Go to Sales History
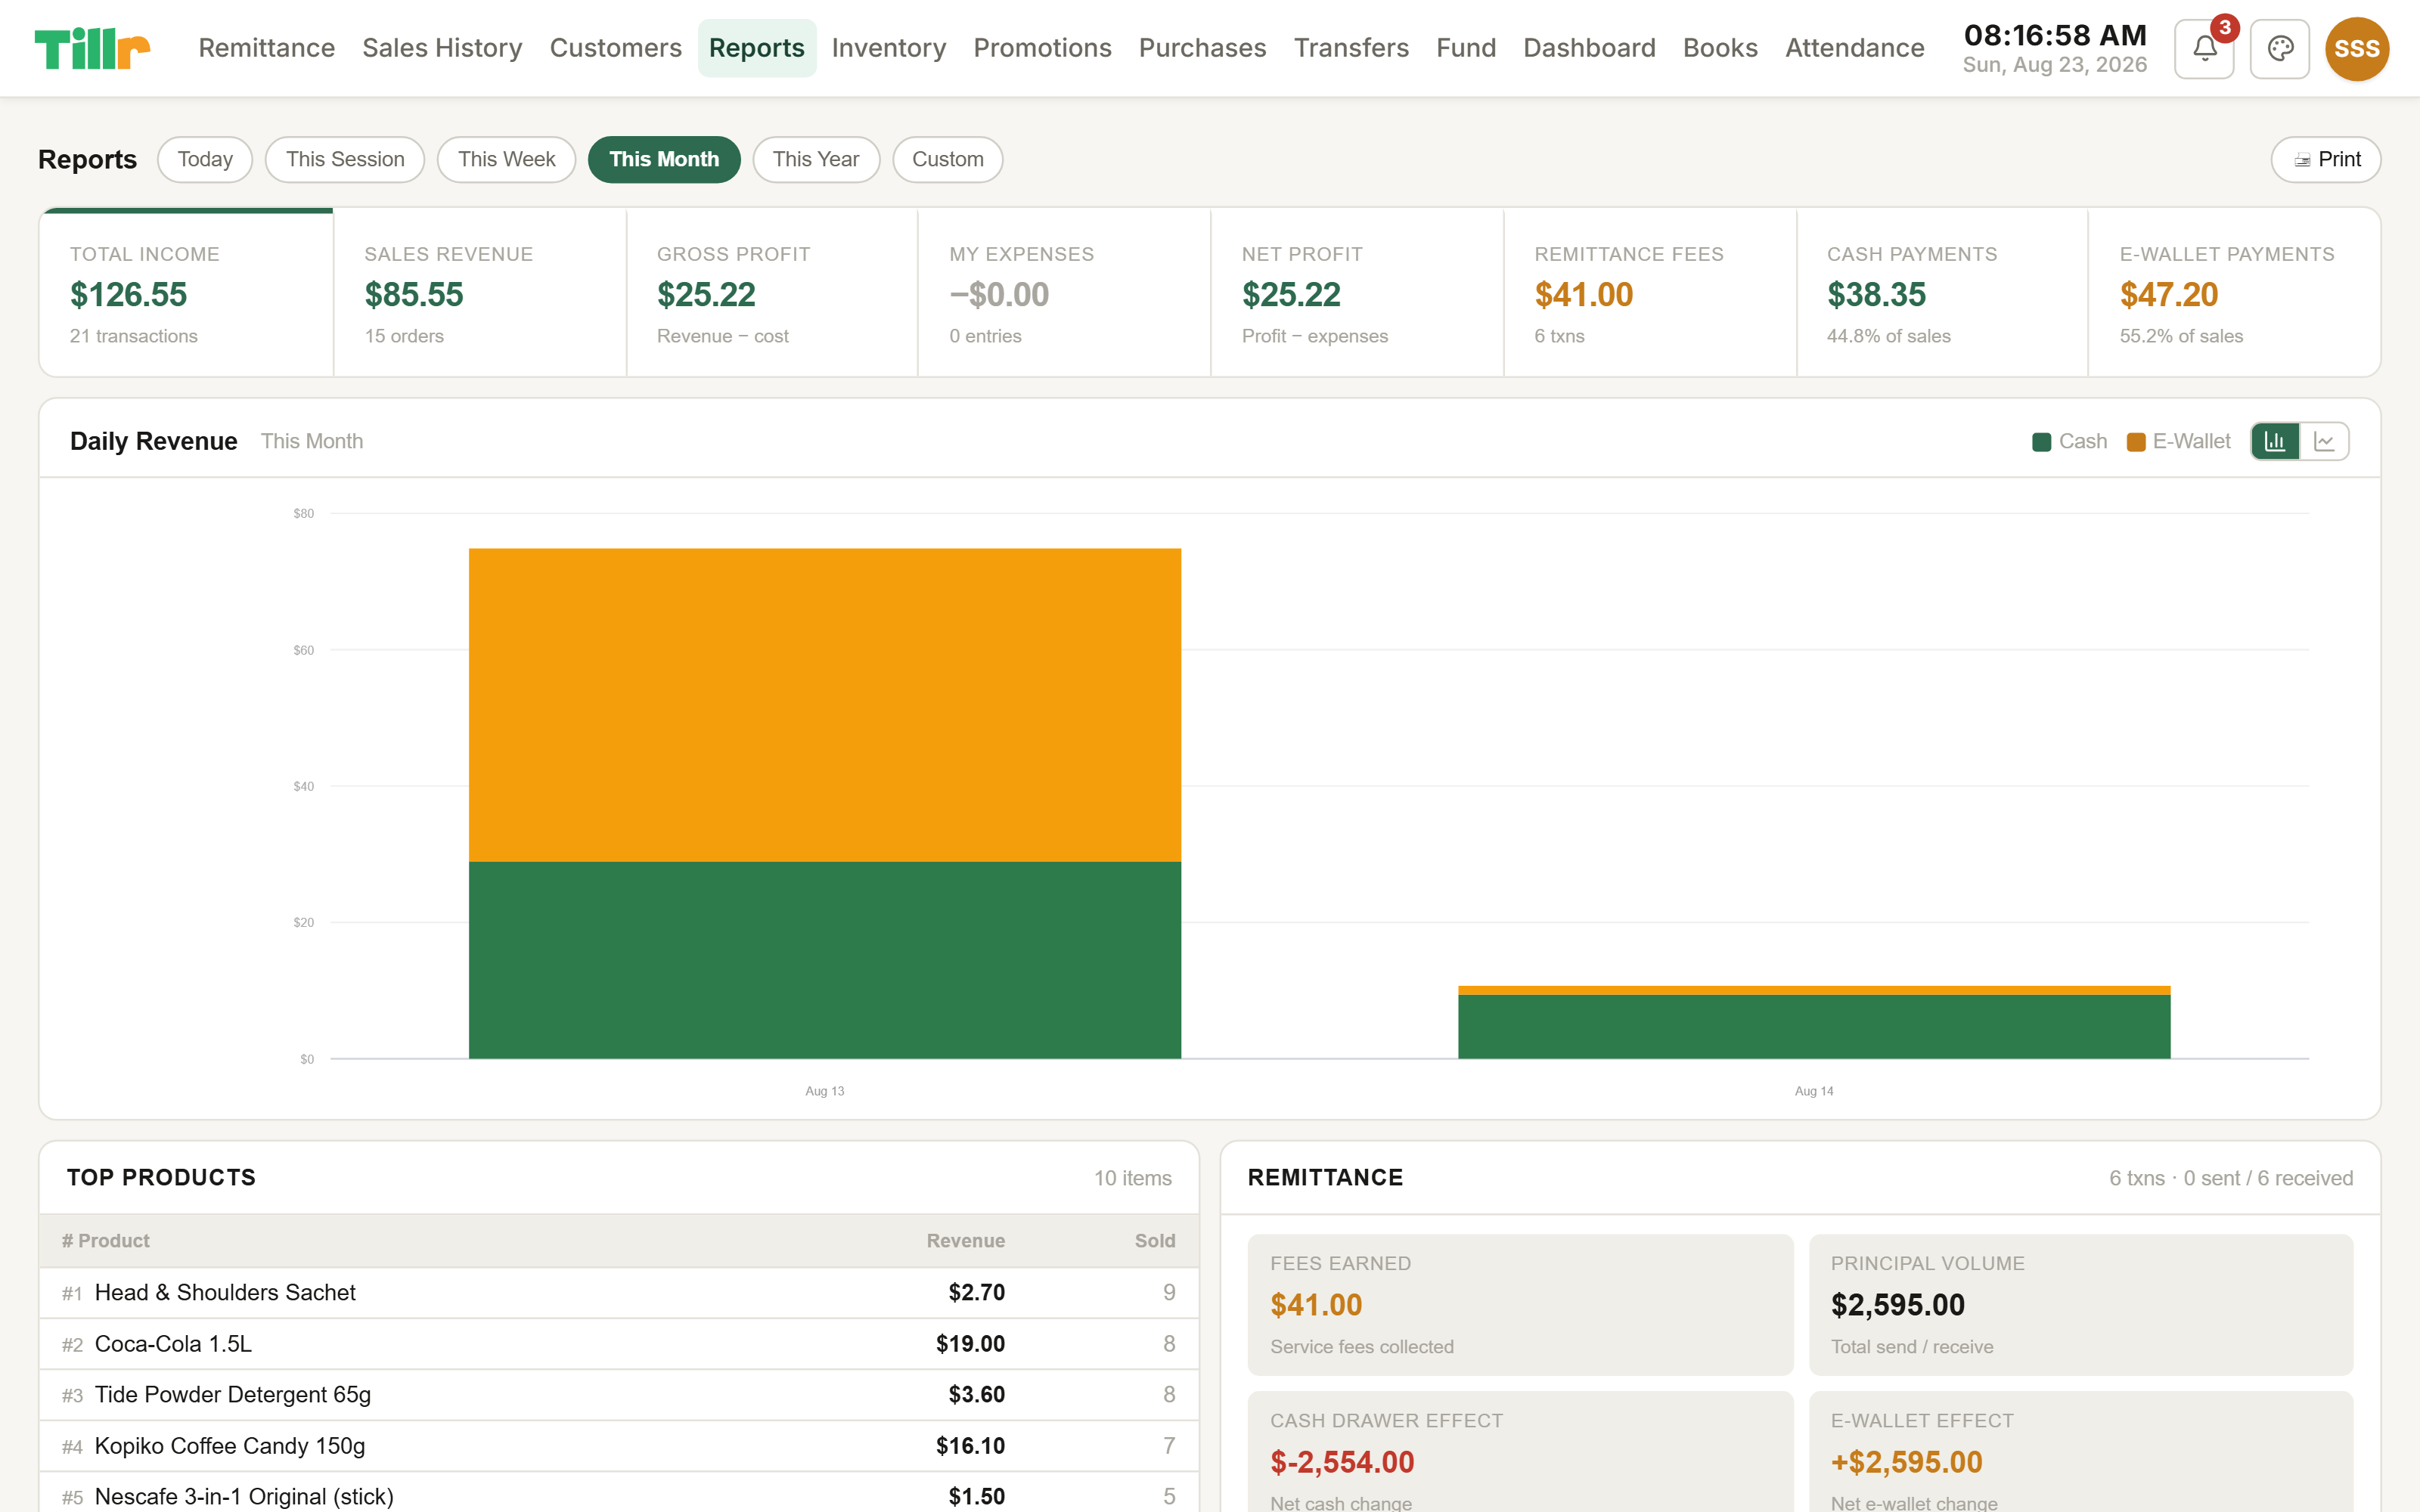Image resolution: width=2420 pixels, height=1512 pixels. pyautogui.click(x=442, y=48)
